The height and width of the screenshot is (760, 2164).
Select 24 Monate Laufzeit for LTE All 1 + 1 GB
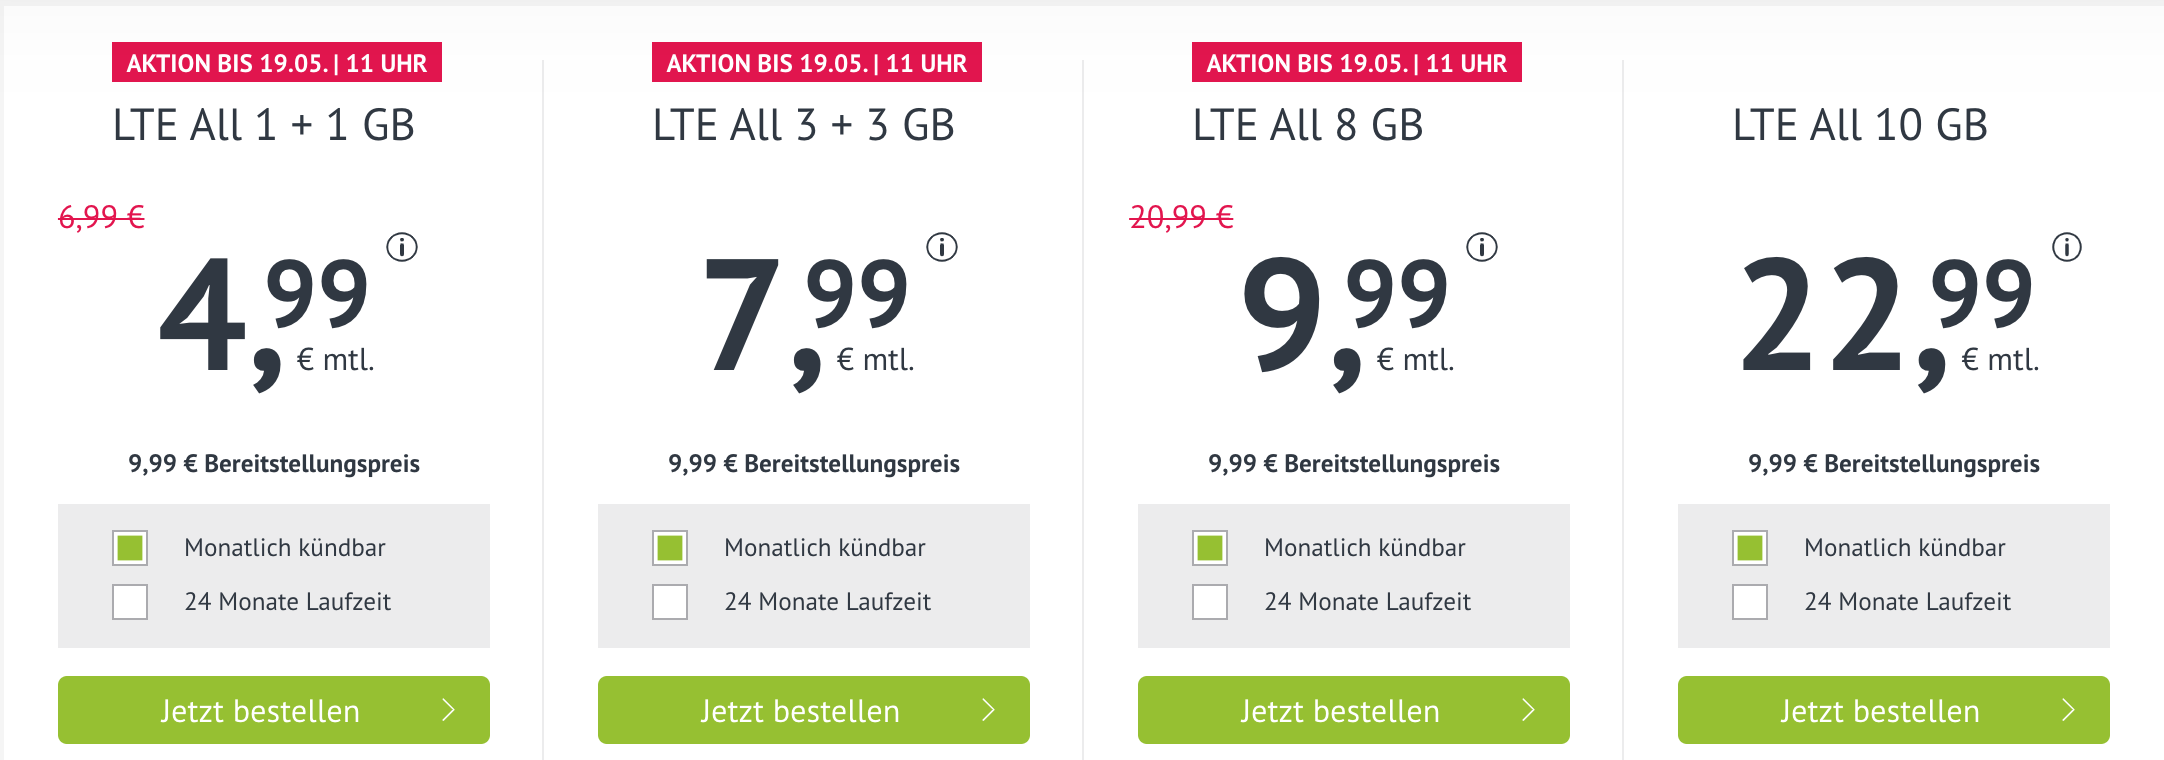tap(130, 602)
